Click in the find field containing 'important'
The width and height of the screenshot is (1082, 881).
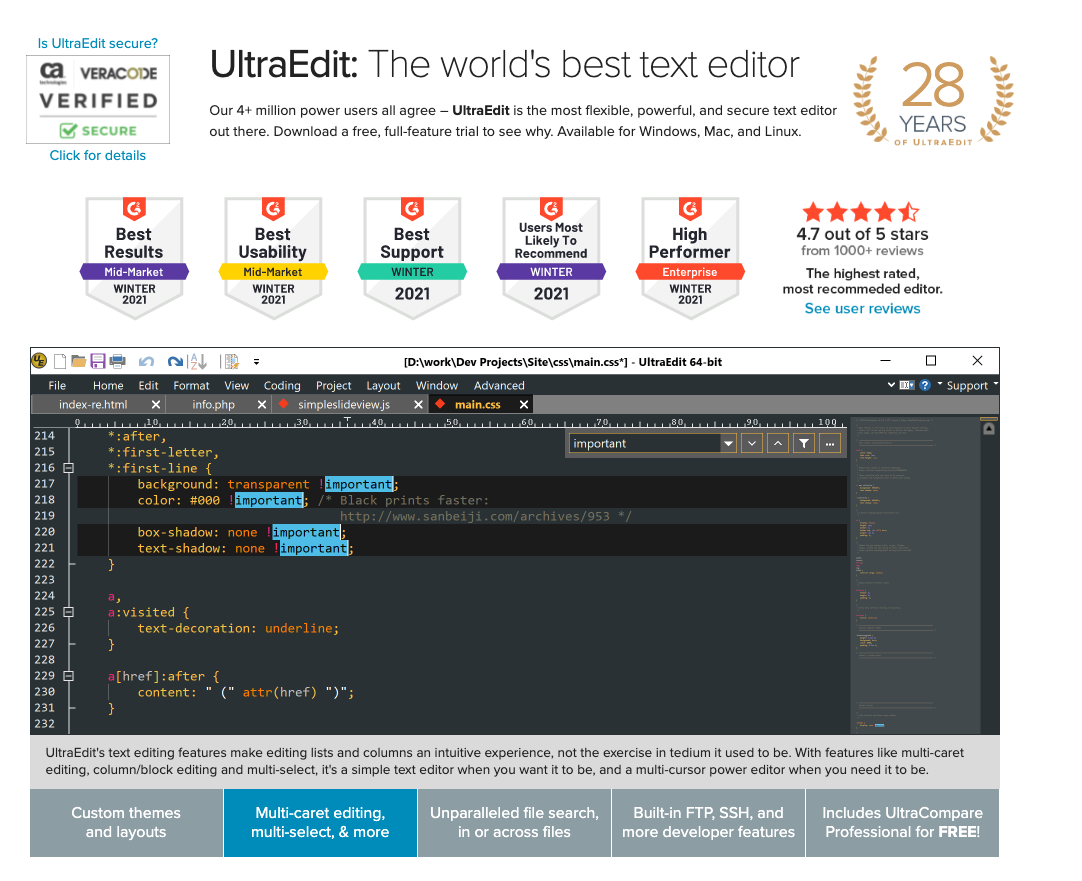tap(644, 443)
